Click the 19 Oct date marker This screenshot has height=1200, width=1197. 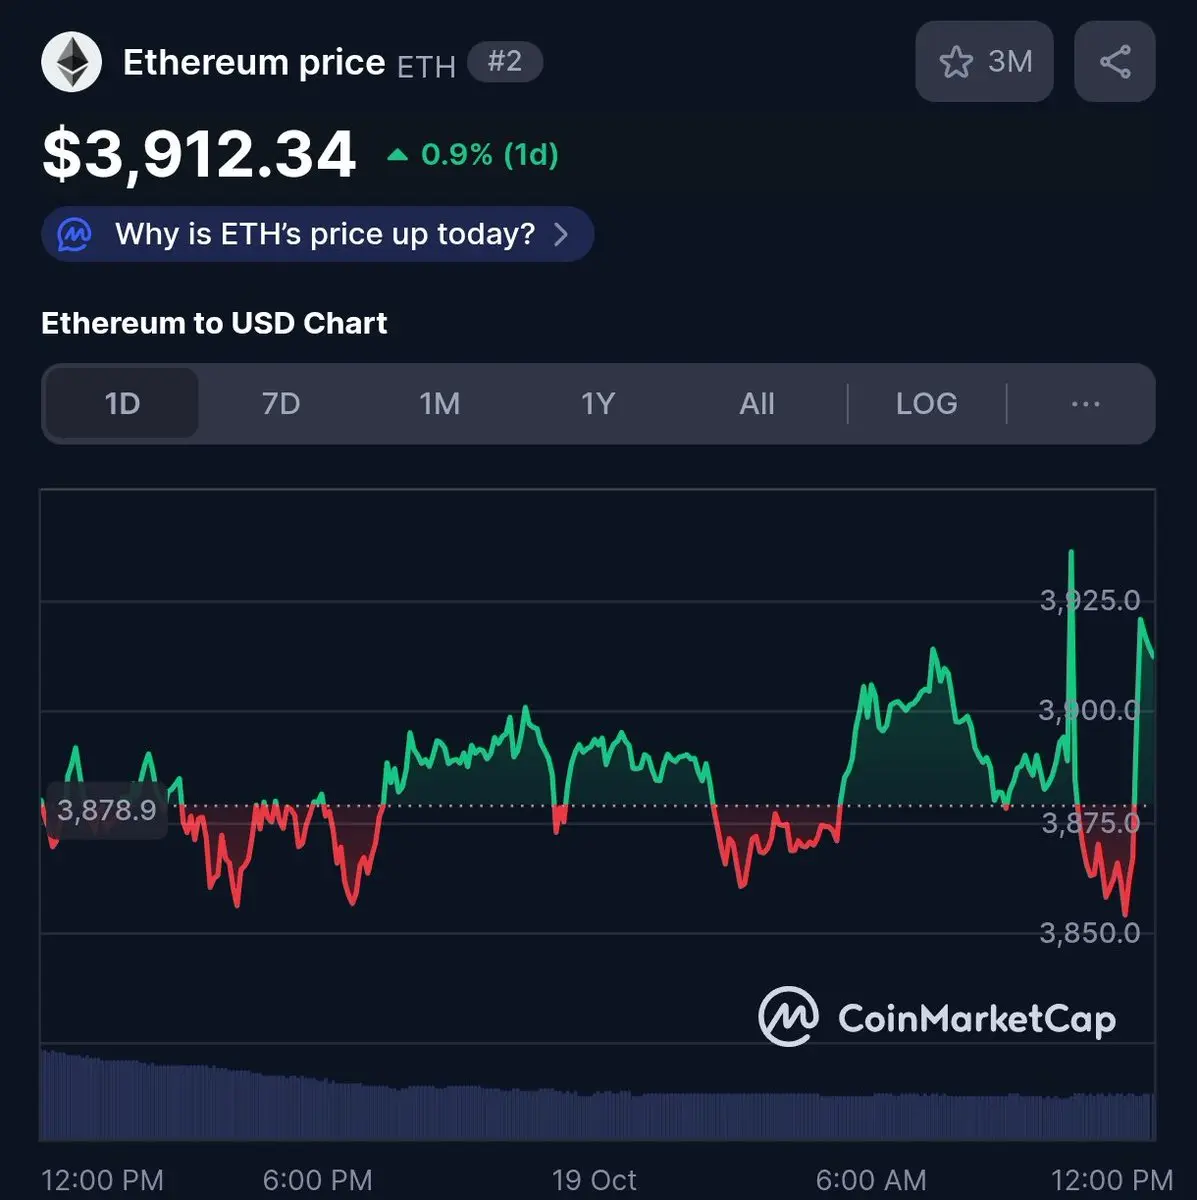click(x=594, y=1180)
